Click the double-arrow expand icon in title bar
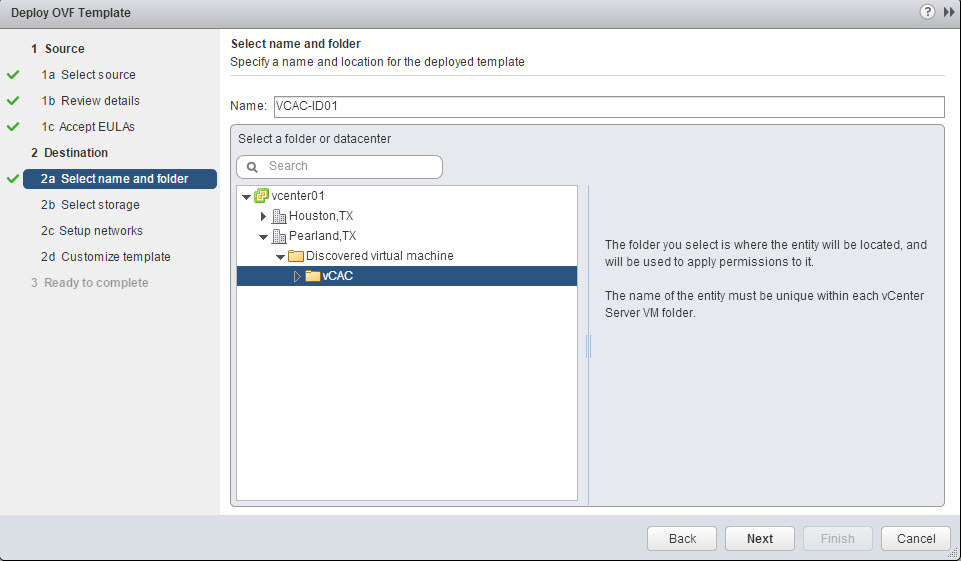The image size is (961, 561). coord(949,12)
